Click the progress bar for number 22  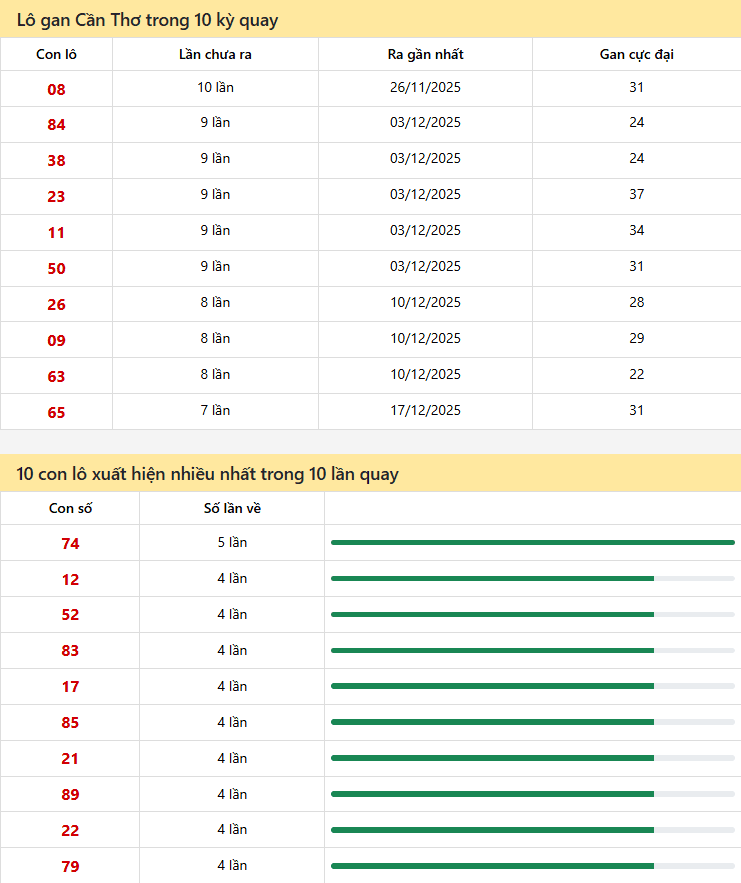(x=532, y=830)
